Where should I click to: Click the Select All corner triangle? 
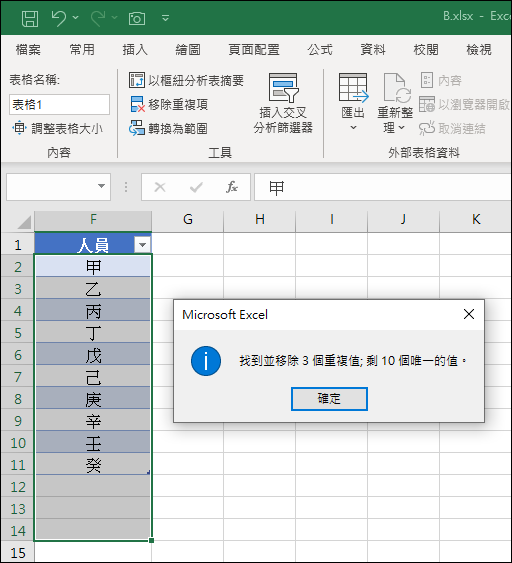(24, 222)
